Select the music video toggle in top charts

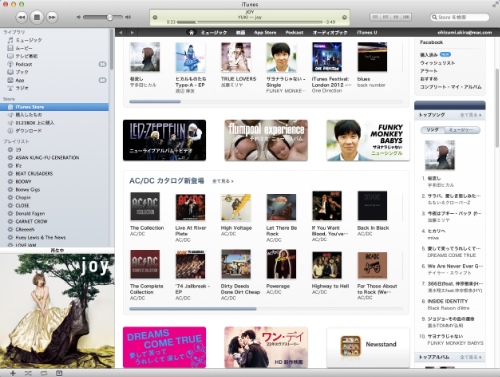coord(462,130)
